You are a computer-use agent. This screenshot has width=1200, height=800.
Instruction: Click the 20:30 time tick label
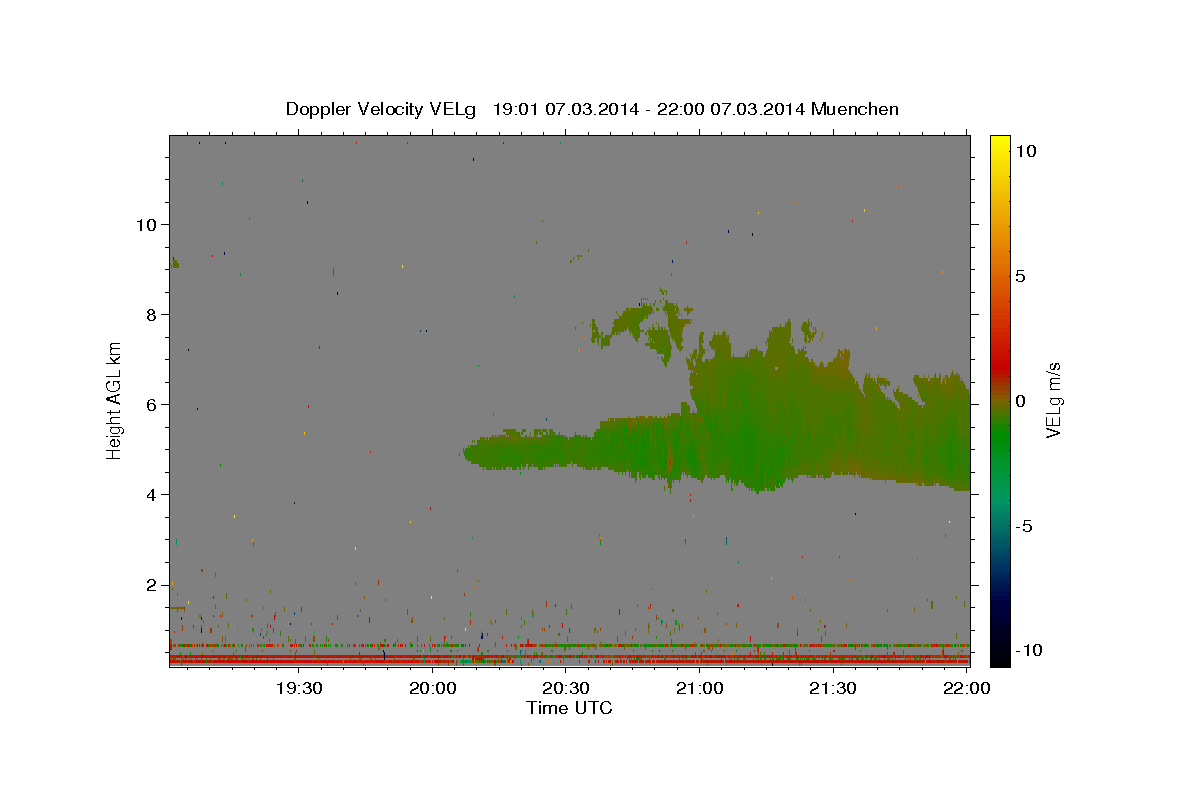[566, 688]
